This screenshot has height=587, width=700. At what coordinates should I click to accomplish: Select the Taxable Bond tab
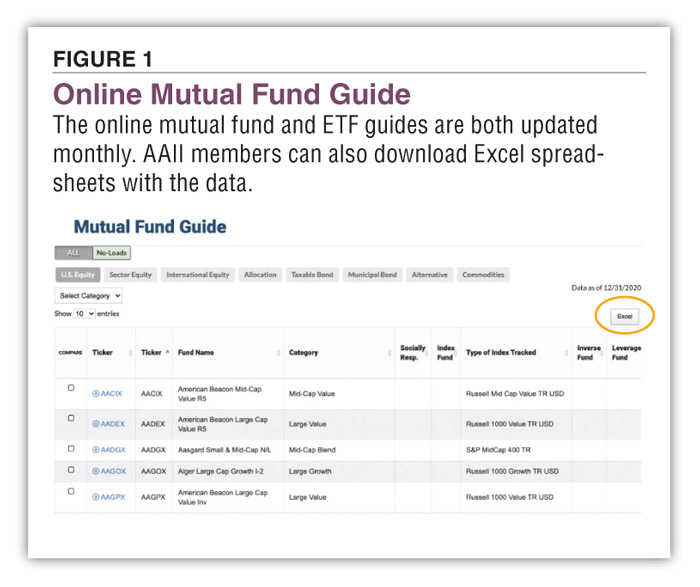tap(312, 275)
